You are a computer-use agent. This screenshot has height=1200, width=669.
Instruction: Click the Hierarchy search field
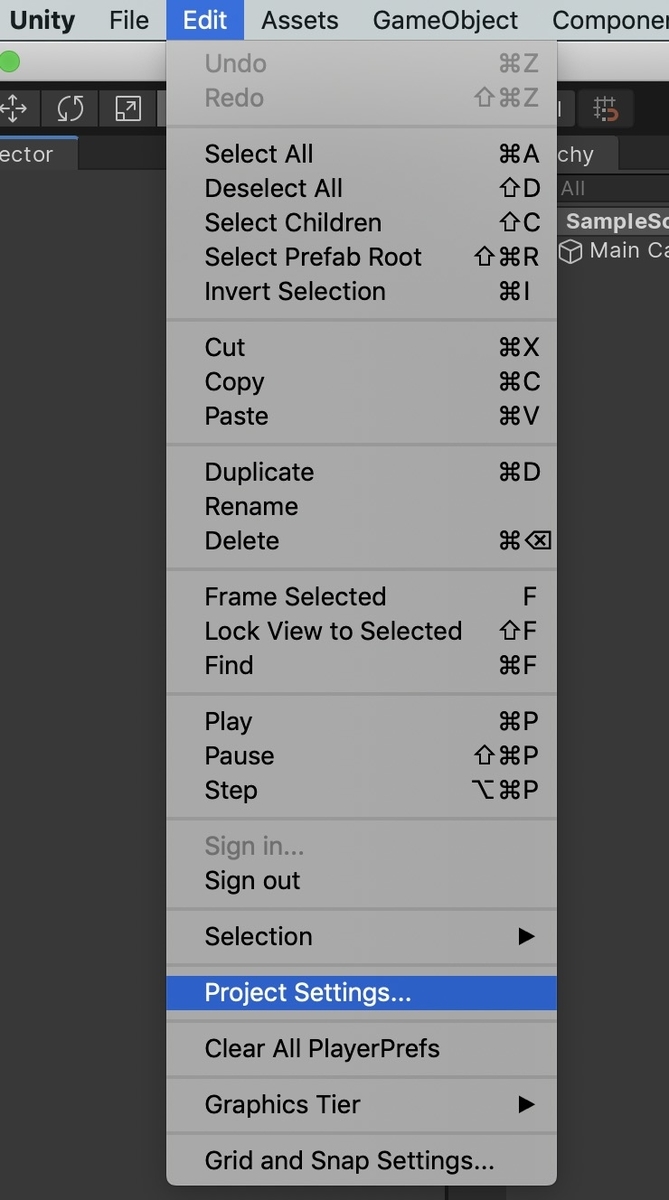(610, 187)
